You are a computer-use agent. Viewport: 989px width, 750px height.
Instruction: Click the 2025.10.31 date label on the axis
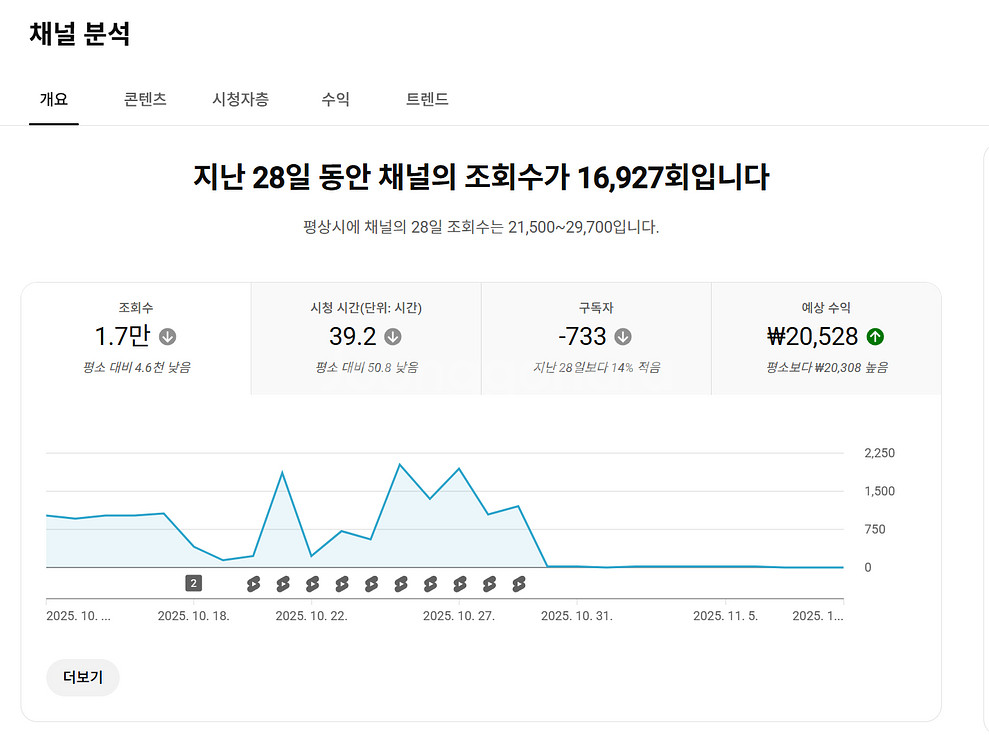[x=577, y=615]
